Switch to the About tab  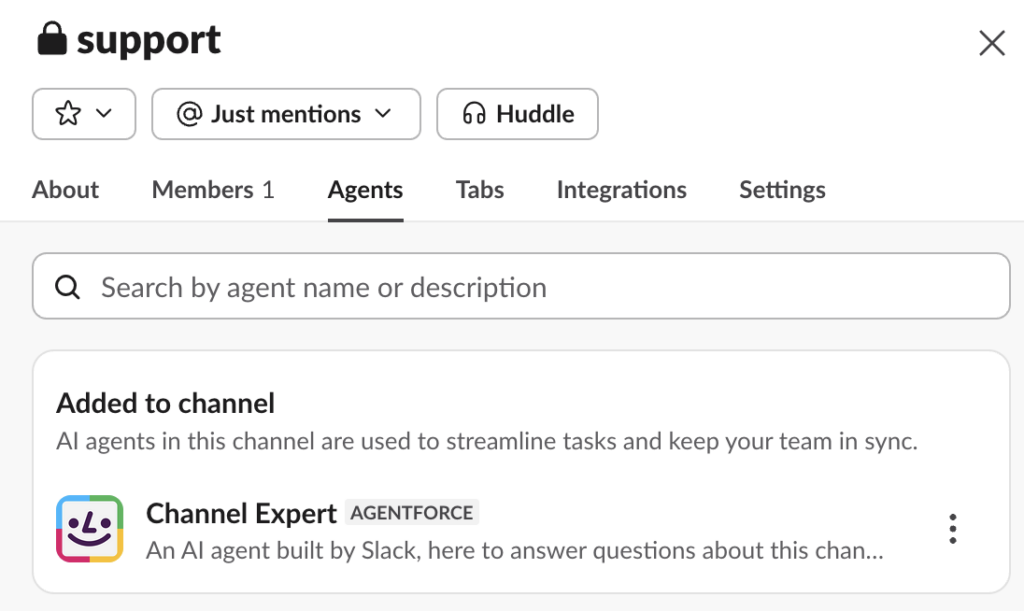click(65, 190)
